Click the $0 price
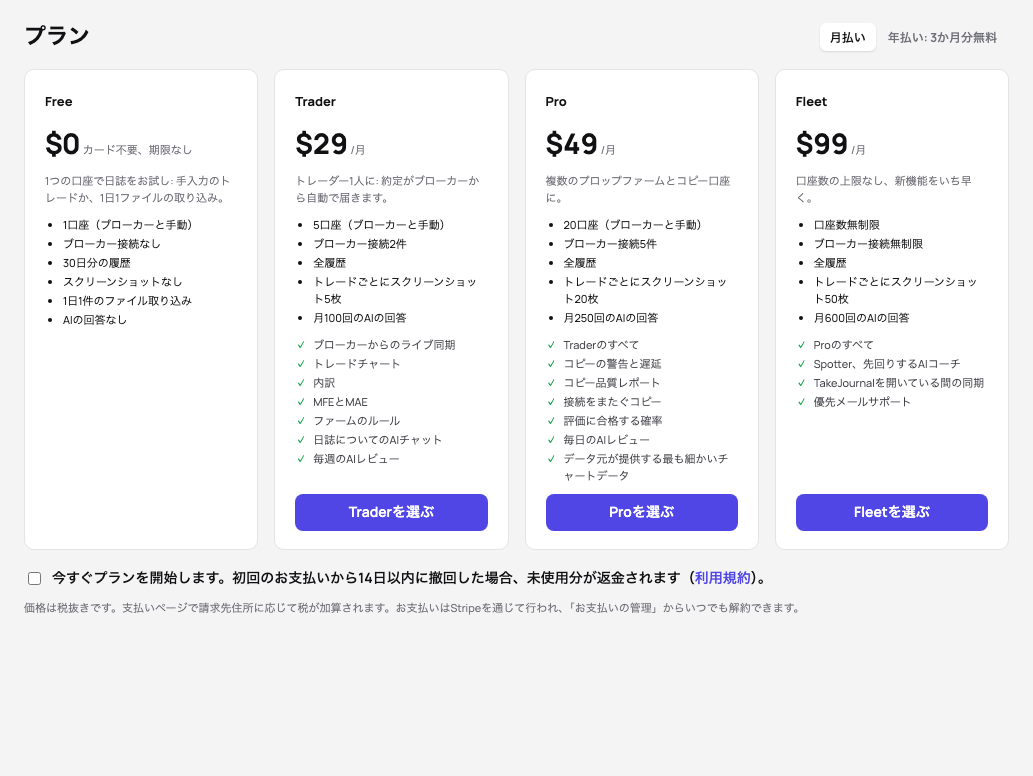The width and height of the screenshot is (1033, 776). tap(62, 144)
